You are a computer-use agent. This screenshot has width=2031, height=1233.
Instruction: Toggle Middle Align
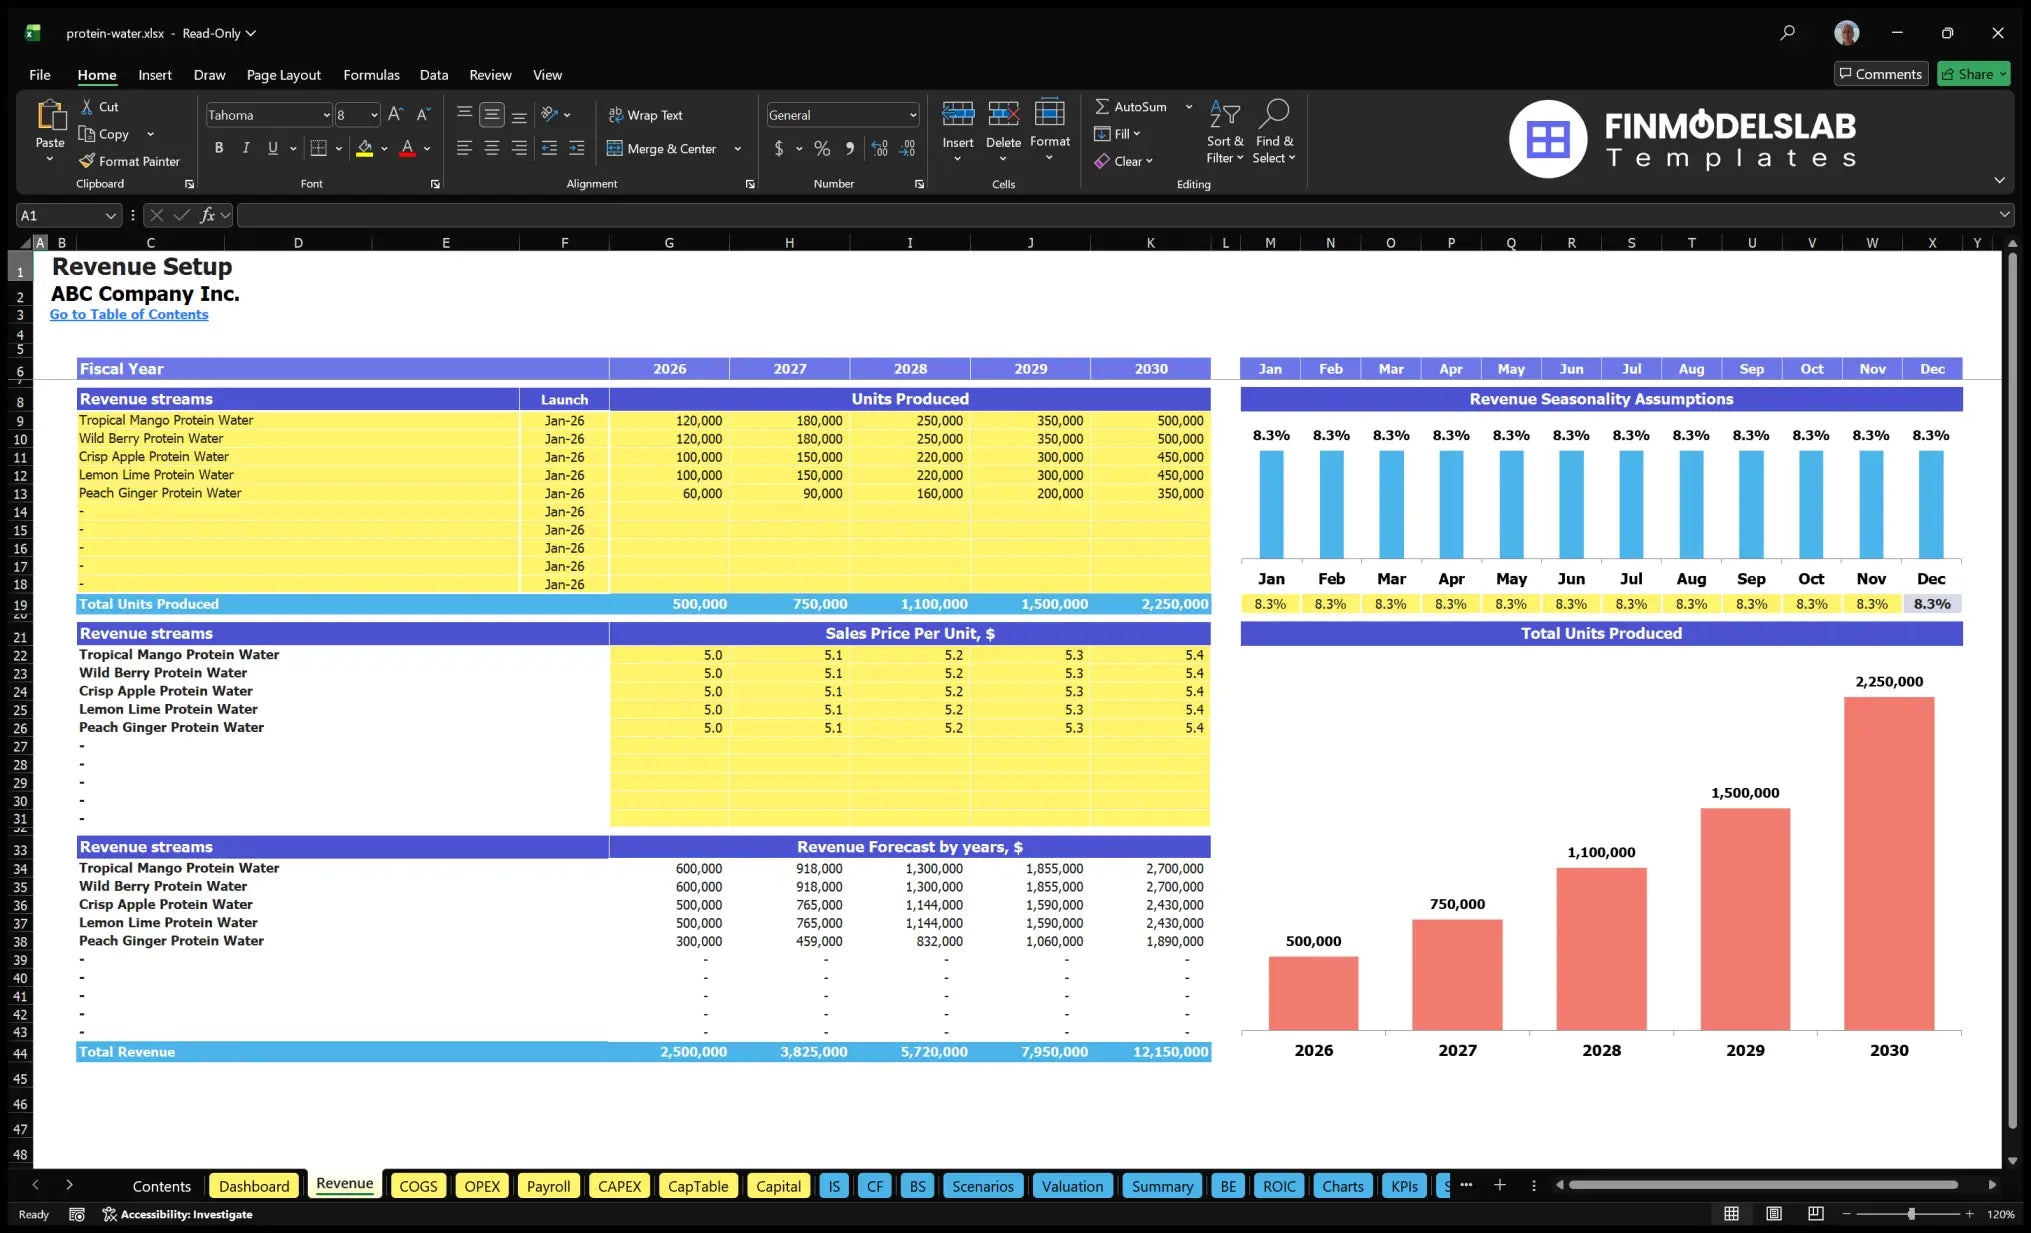492,114
